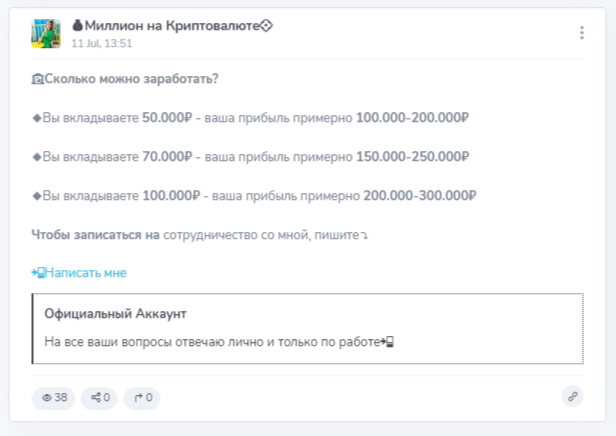Click the forwards counter button
This screenshot has height=436, width=616.
coord(142,398)
